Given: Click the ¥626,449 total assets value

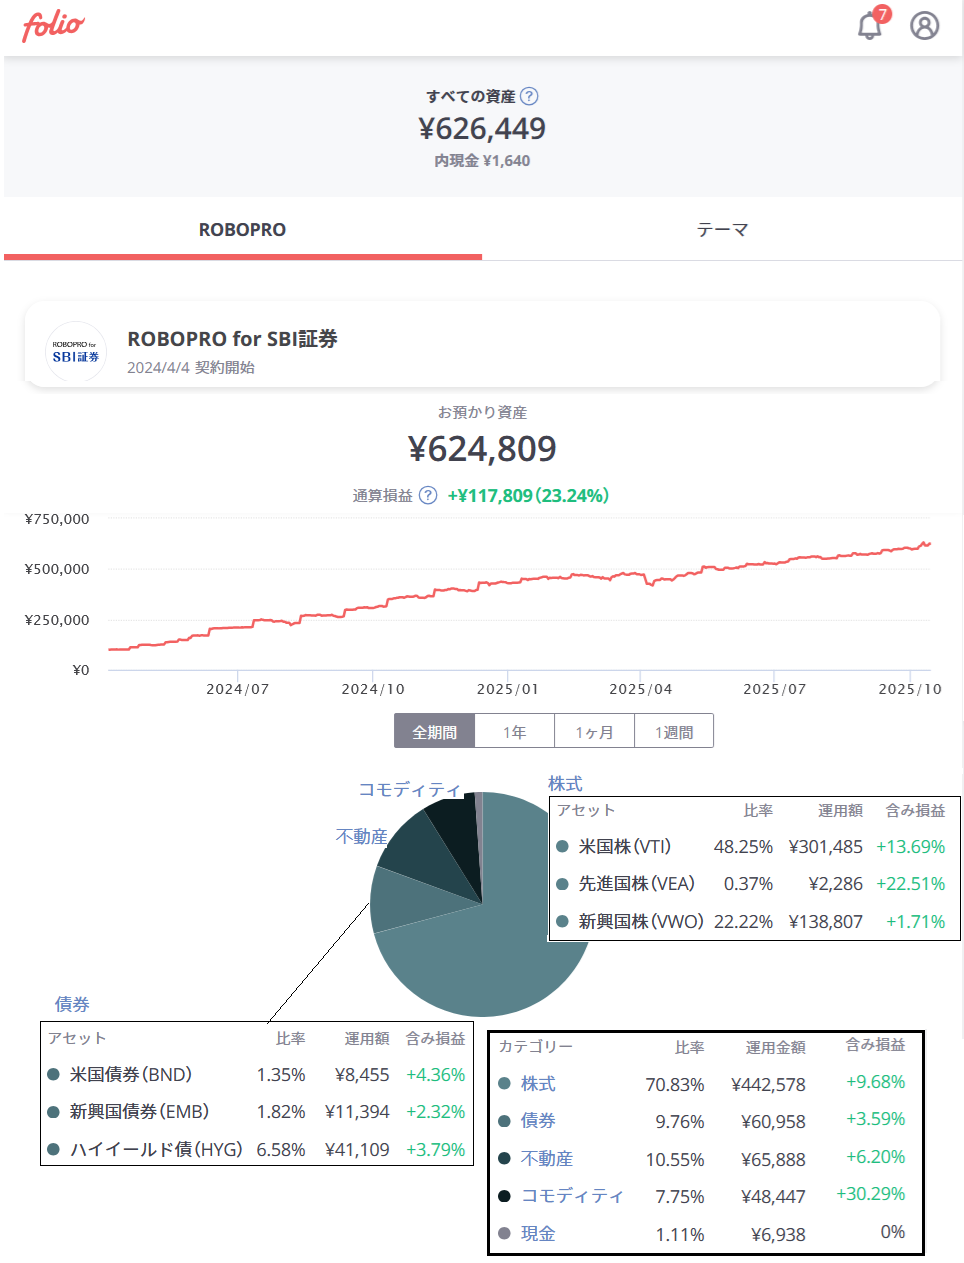Looking at the screenshot, I should 482,128.
